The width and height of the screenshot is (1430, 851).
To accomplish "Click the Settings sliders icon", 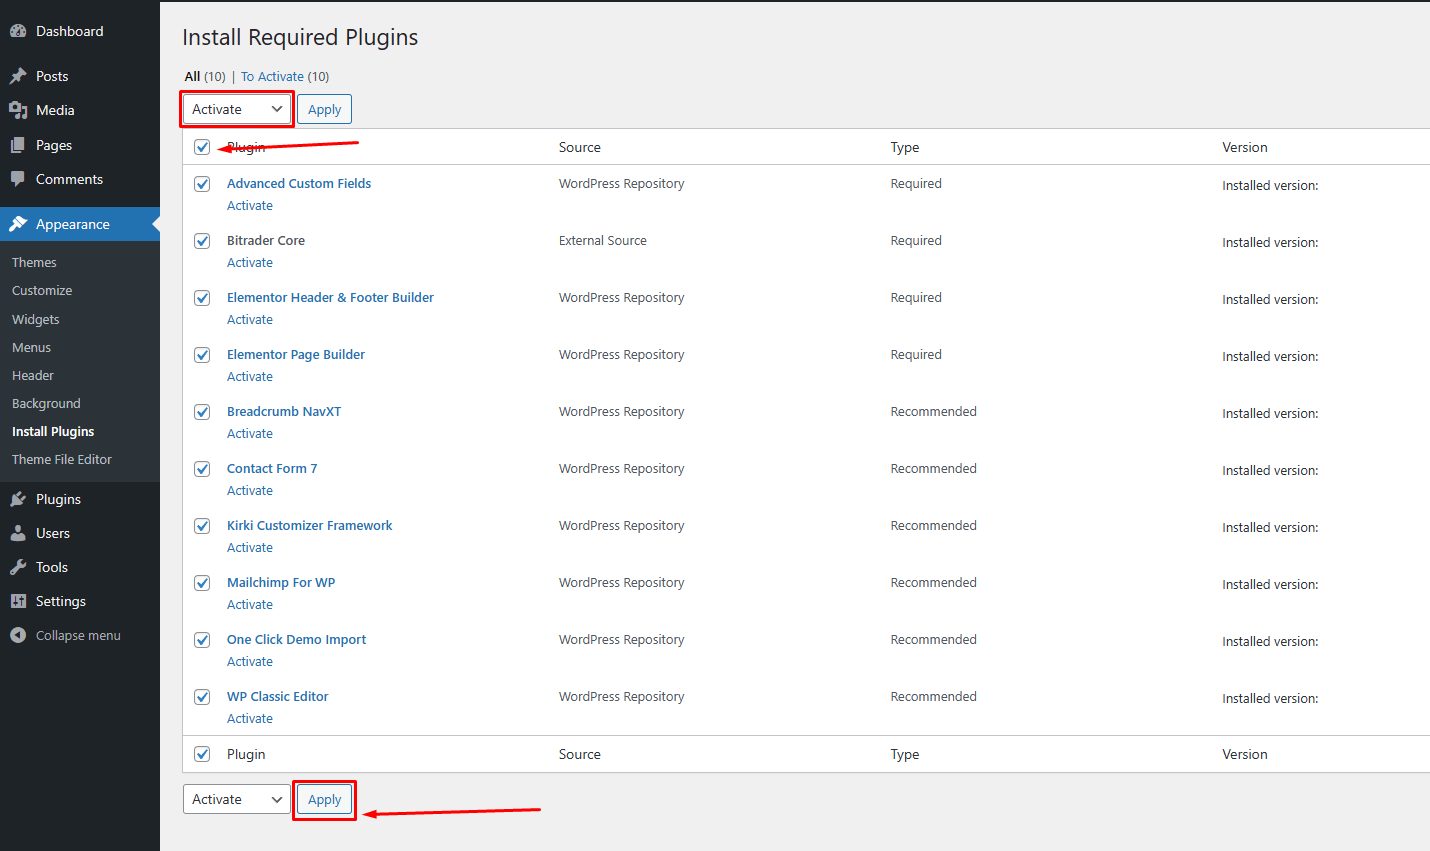I will pyautogui.click(x=18, y=601).
